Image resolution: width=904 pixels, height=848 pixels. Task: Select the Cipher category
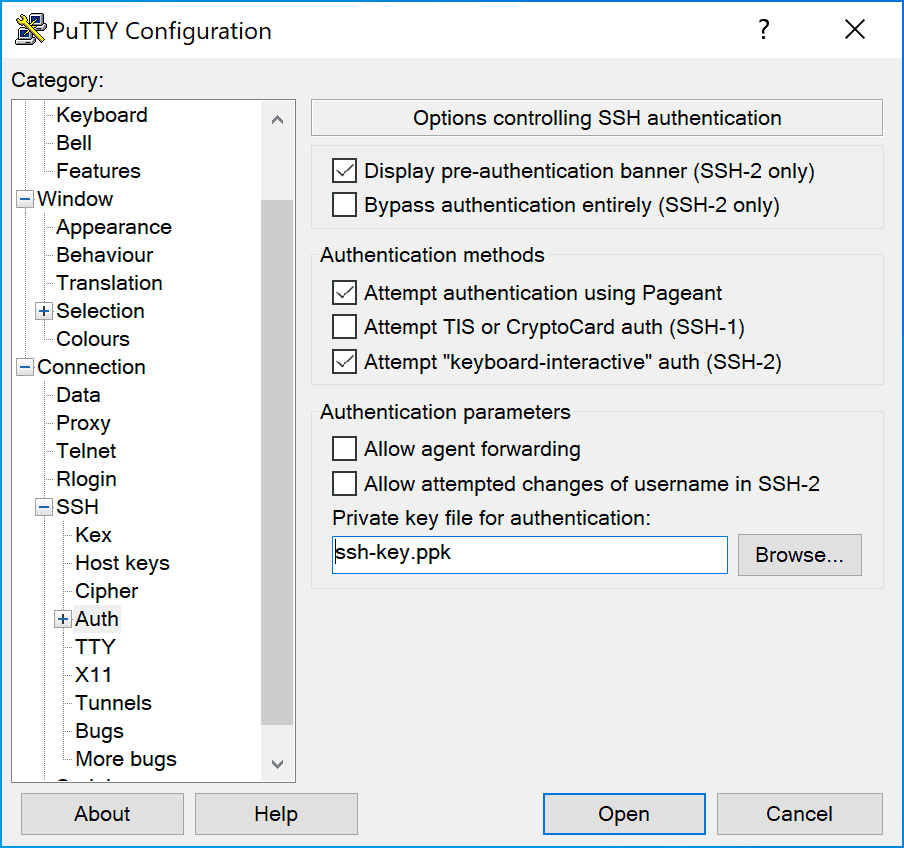coord(106,591)
